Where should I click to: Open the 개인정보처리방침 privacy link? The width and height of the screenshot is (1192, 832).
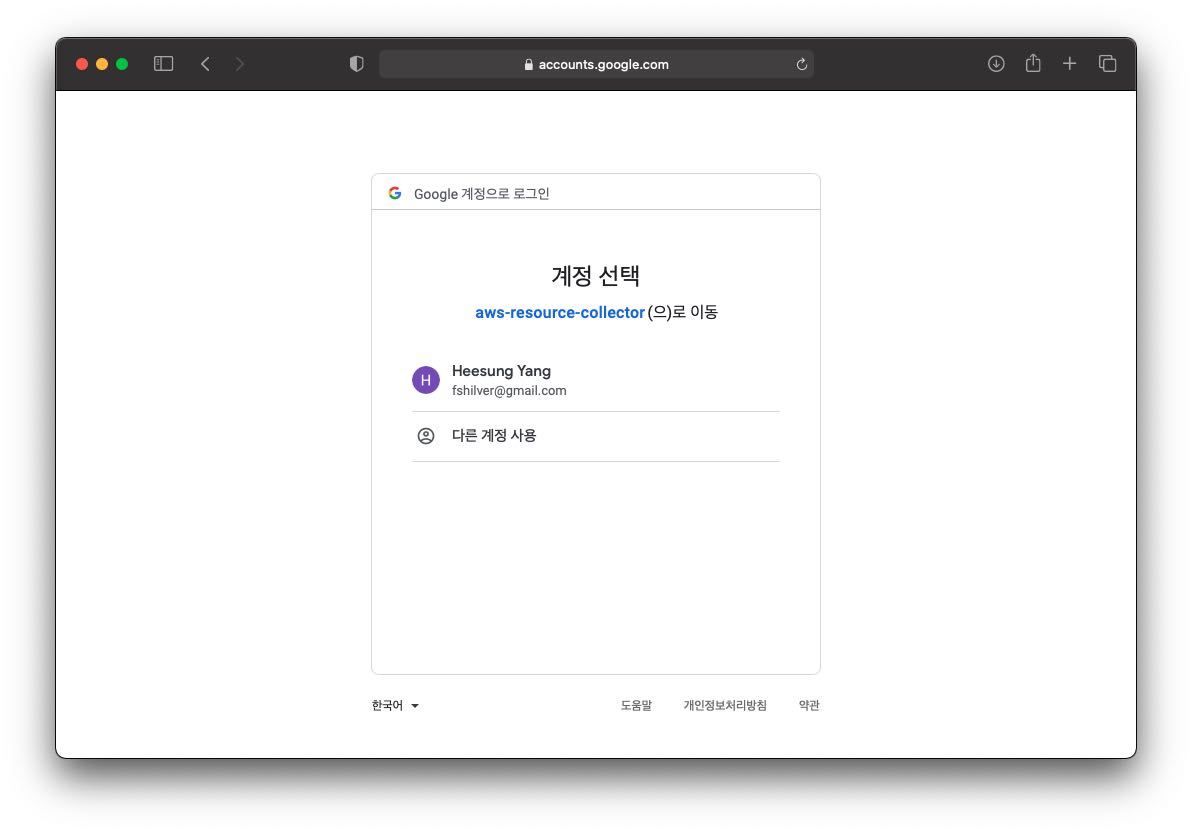(725, 706)
